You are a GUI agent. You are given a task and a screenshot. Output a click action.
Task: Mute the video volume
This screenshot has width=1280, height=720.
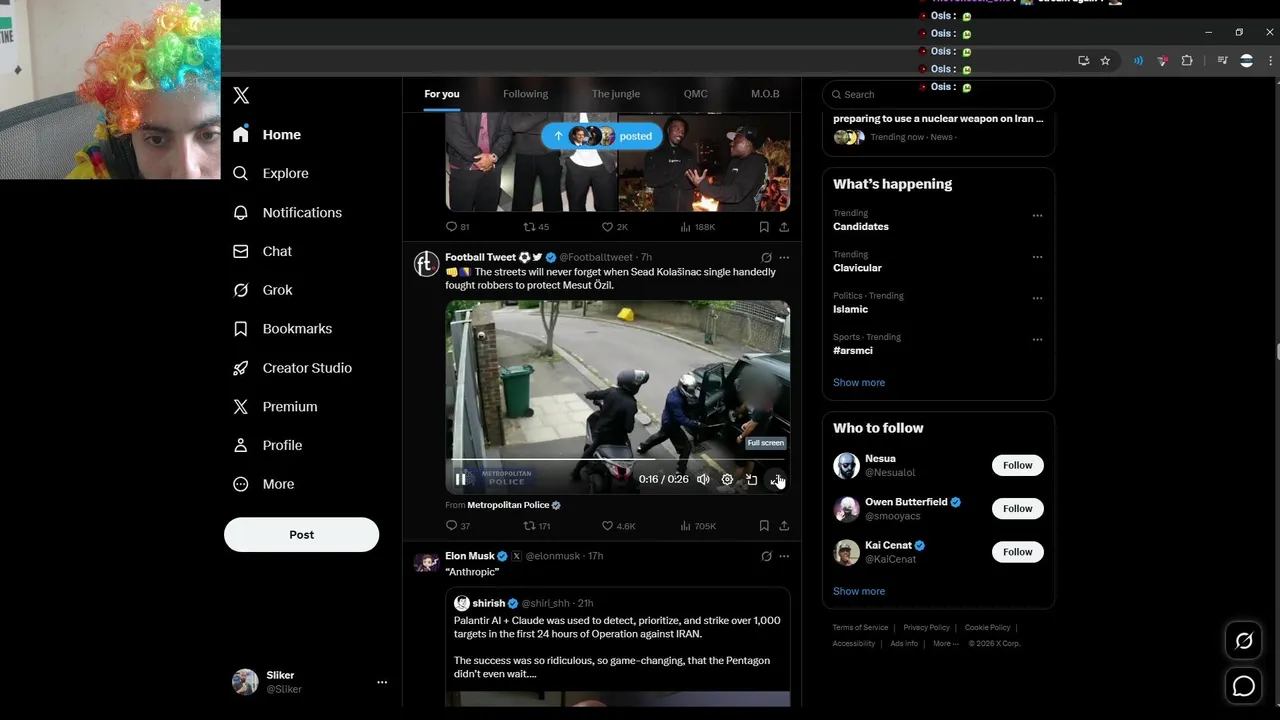pos(703,479)
